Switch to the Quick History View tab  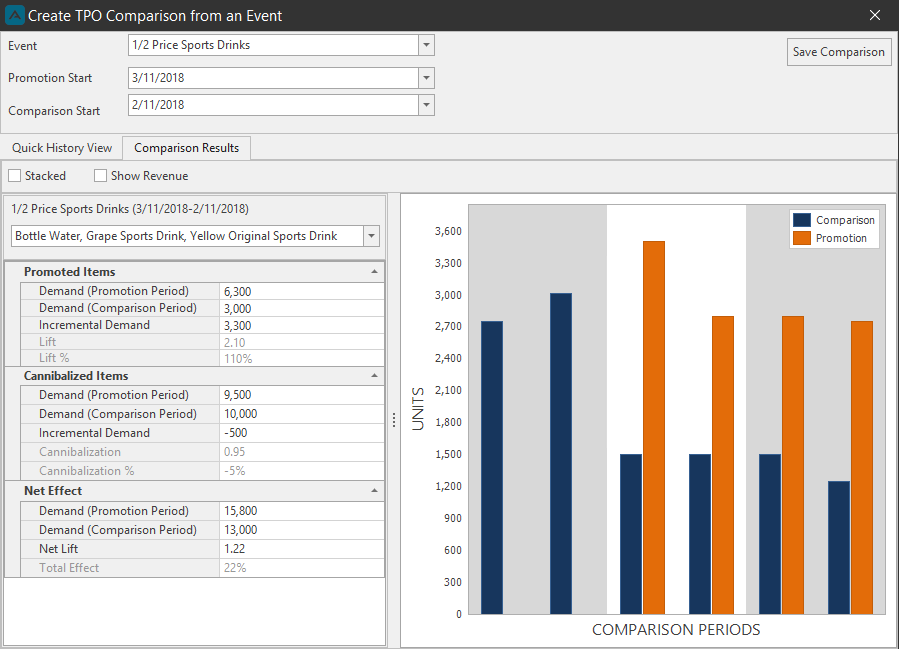point(62,148)
